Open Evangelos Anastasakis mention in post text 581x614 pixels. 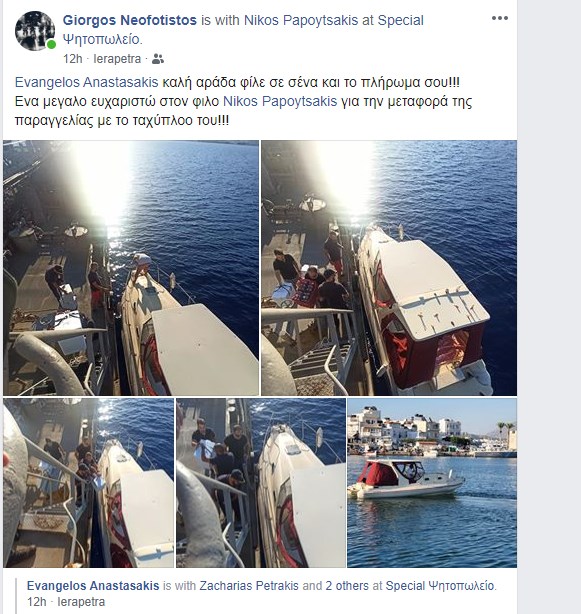(87, 83)
